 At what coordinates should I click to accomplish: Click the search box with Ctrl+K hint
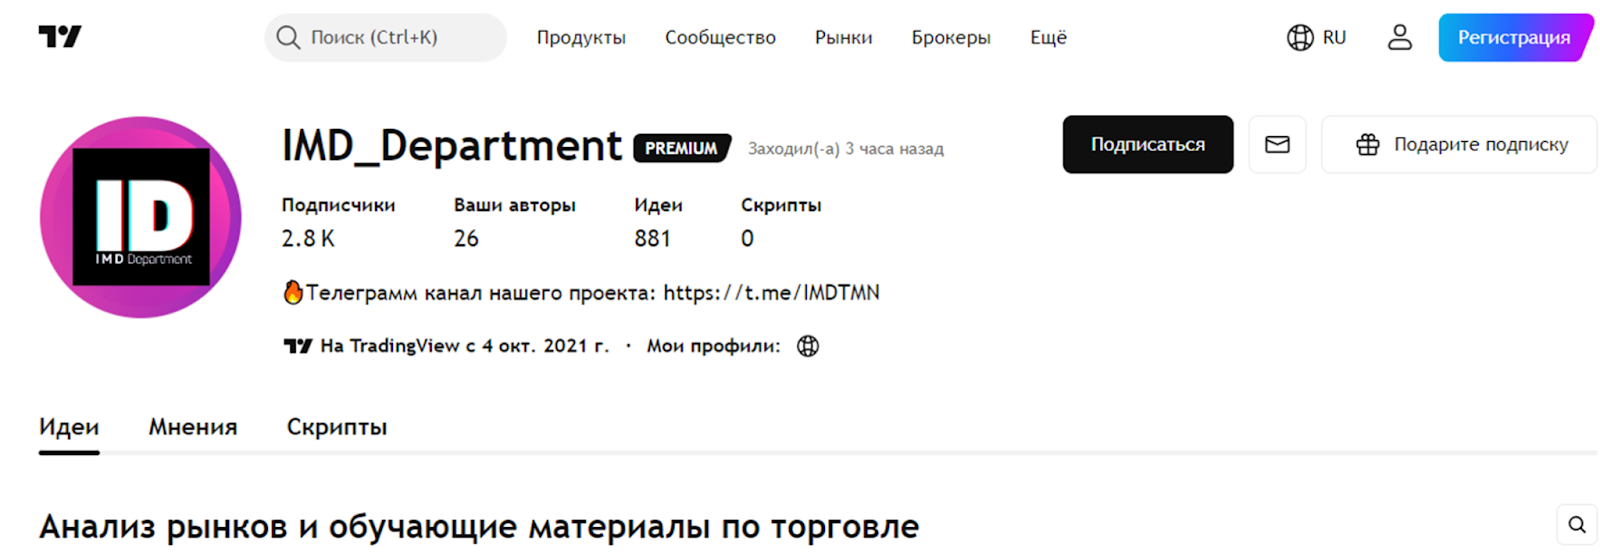[x=385, y=38]
